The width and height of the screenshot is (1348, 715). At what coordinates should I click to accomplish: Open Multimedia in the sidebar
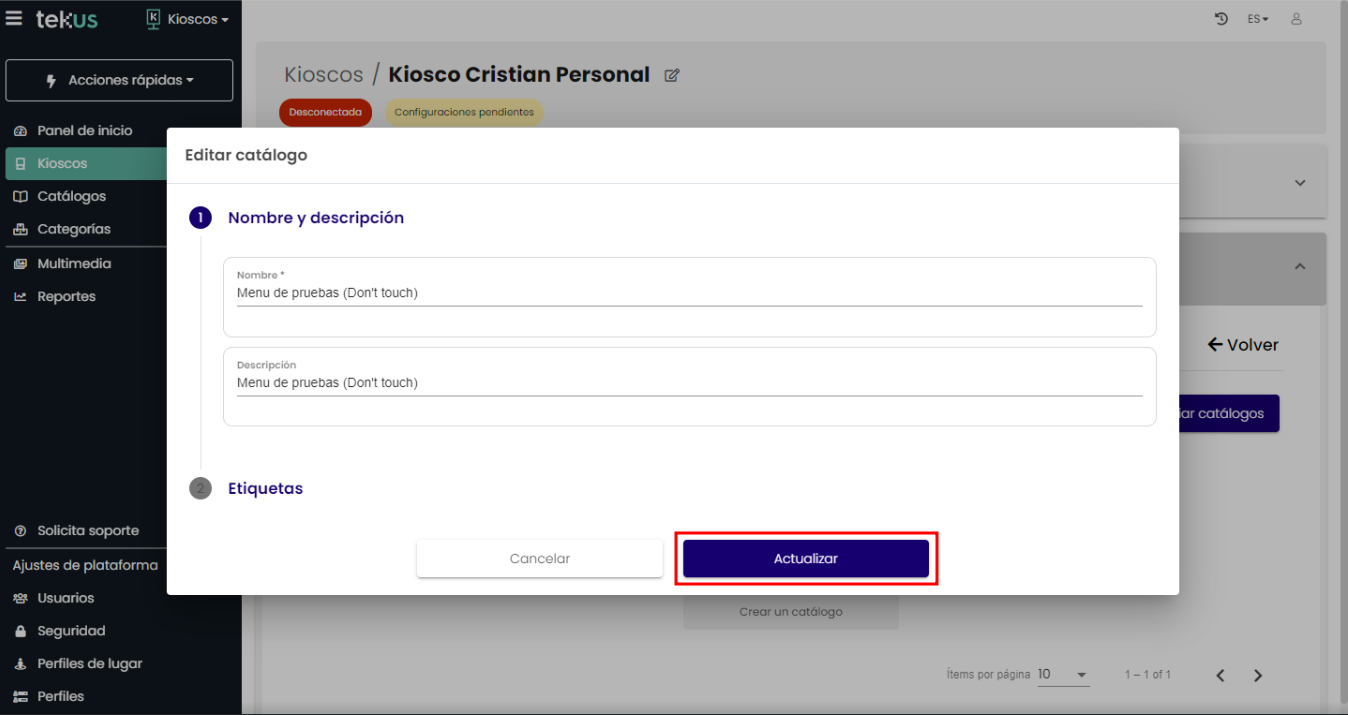[74, 264]
